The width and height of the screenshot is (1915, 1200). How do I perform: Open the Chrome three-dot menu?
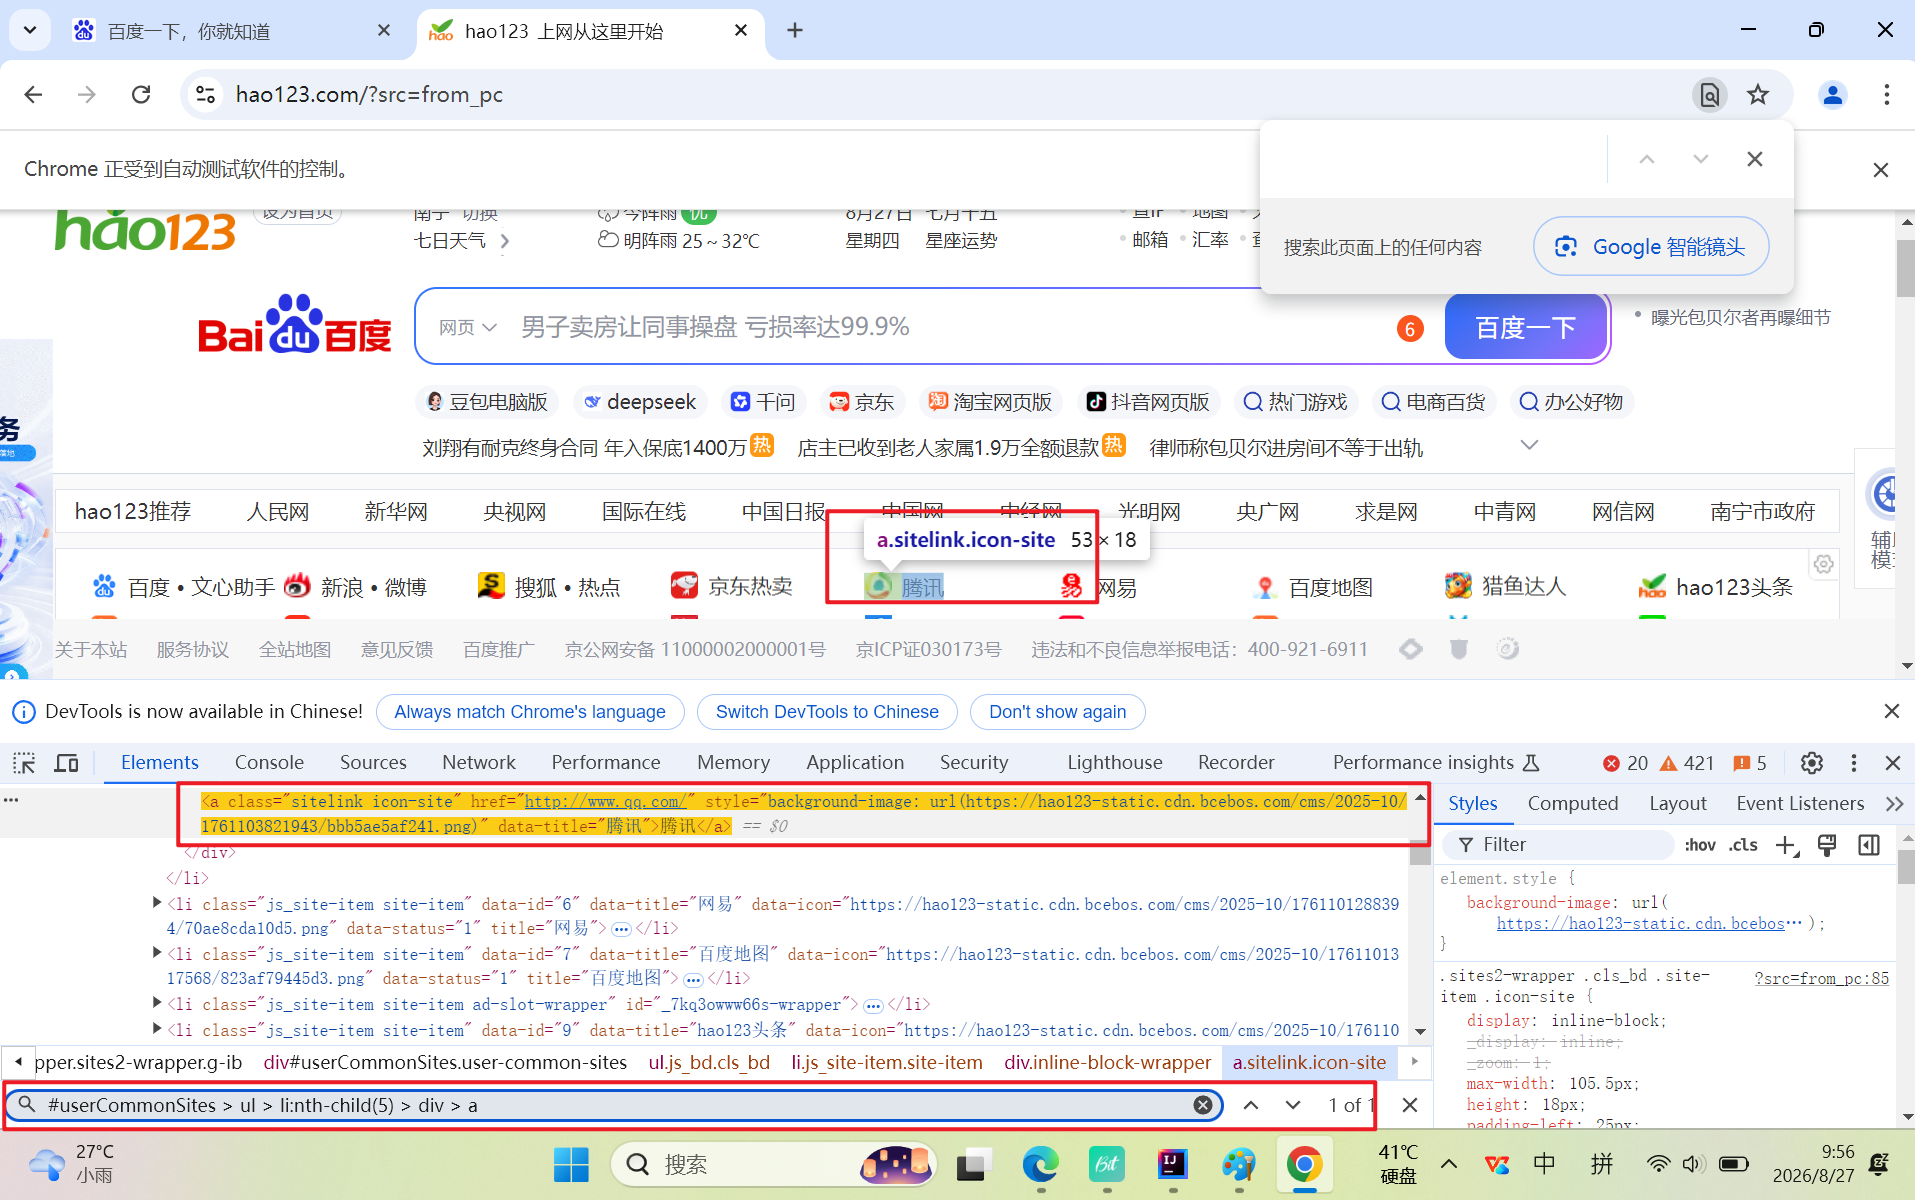click(x=1886, y=95)
